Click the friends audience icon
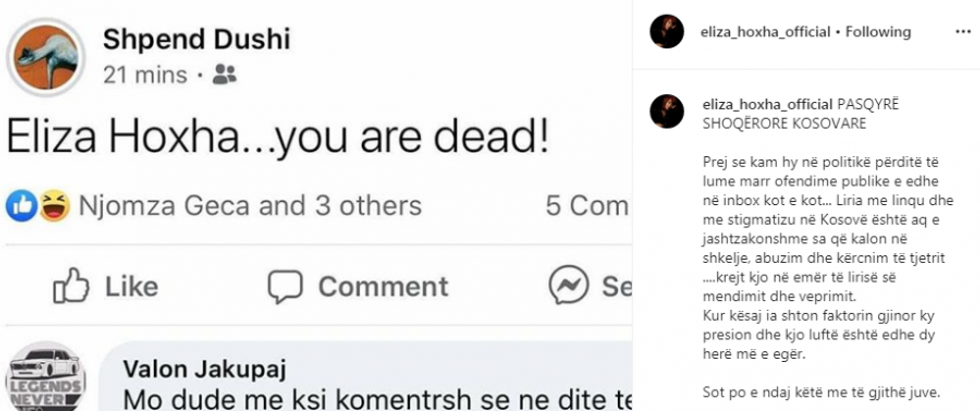Image resolution: width=980 pixels, height=411 pixels. click(x=225, y=74)
